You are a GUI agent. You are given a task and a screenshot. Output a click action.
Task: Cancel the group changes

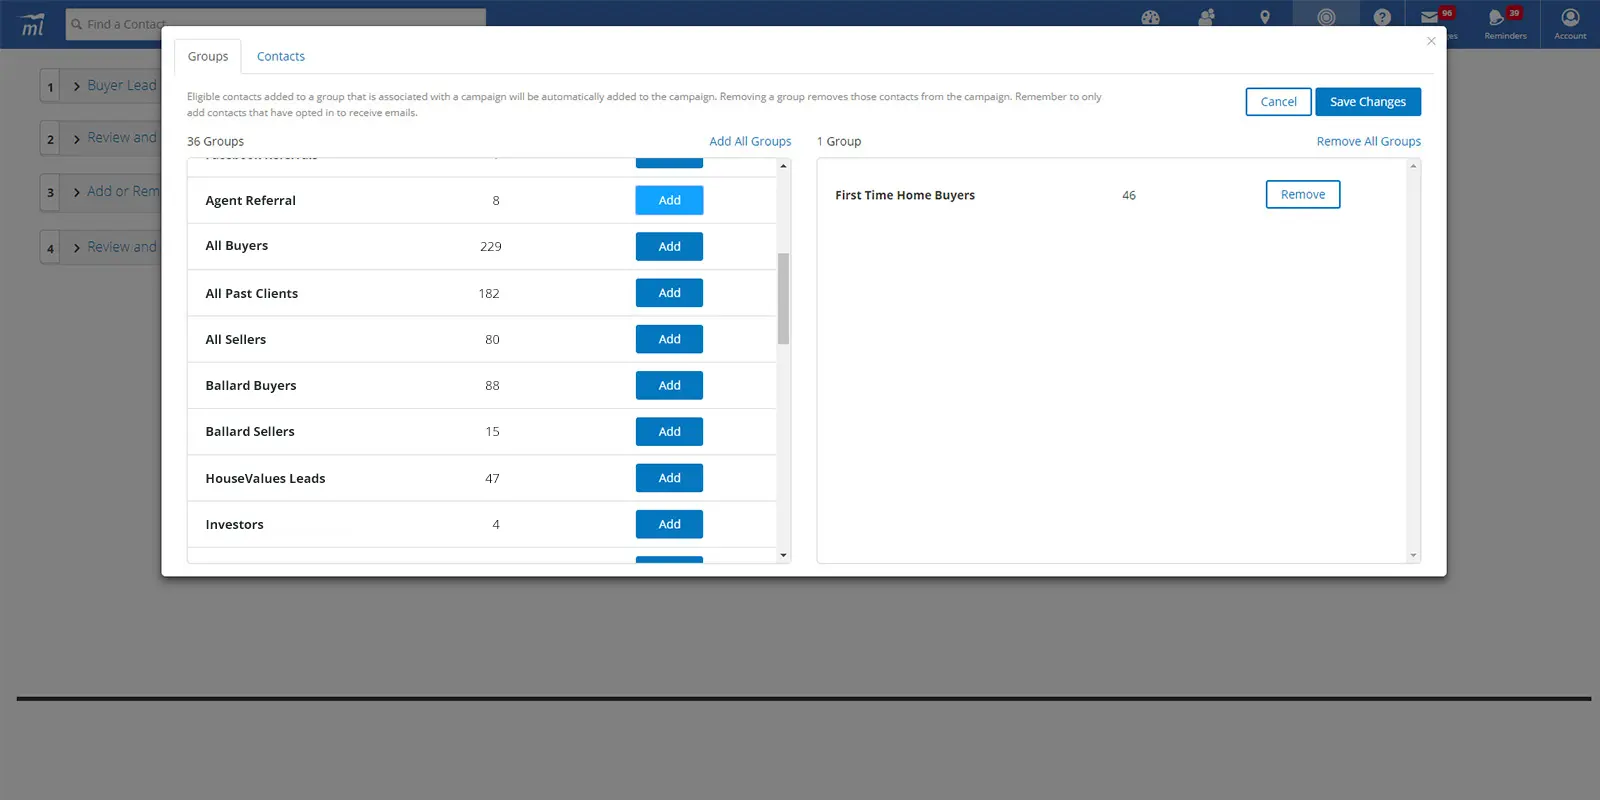pos(1278,102)
